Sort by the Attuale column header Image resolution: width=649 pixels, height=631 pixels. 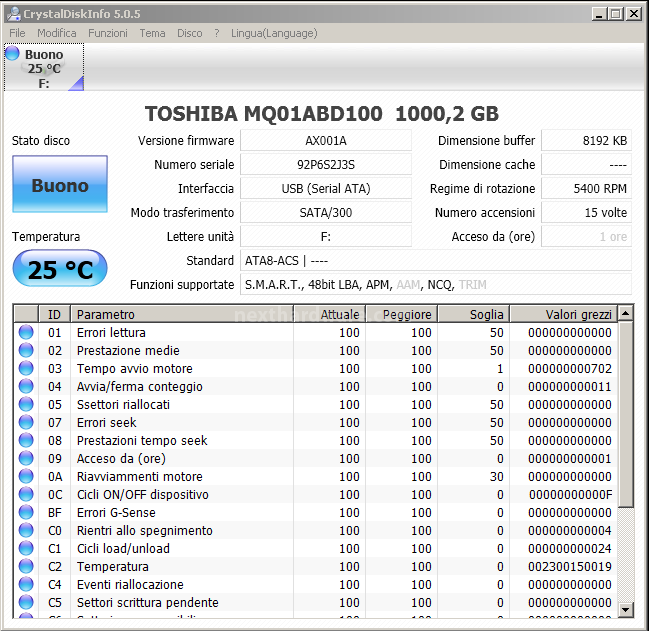click(x=329, y=314)
